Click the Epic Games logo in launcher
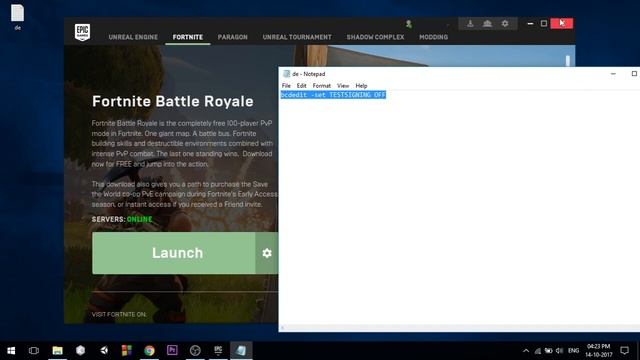This screenshot has height=360, width=640. [x=82, y=32]
